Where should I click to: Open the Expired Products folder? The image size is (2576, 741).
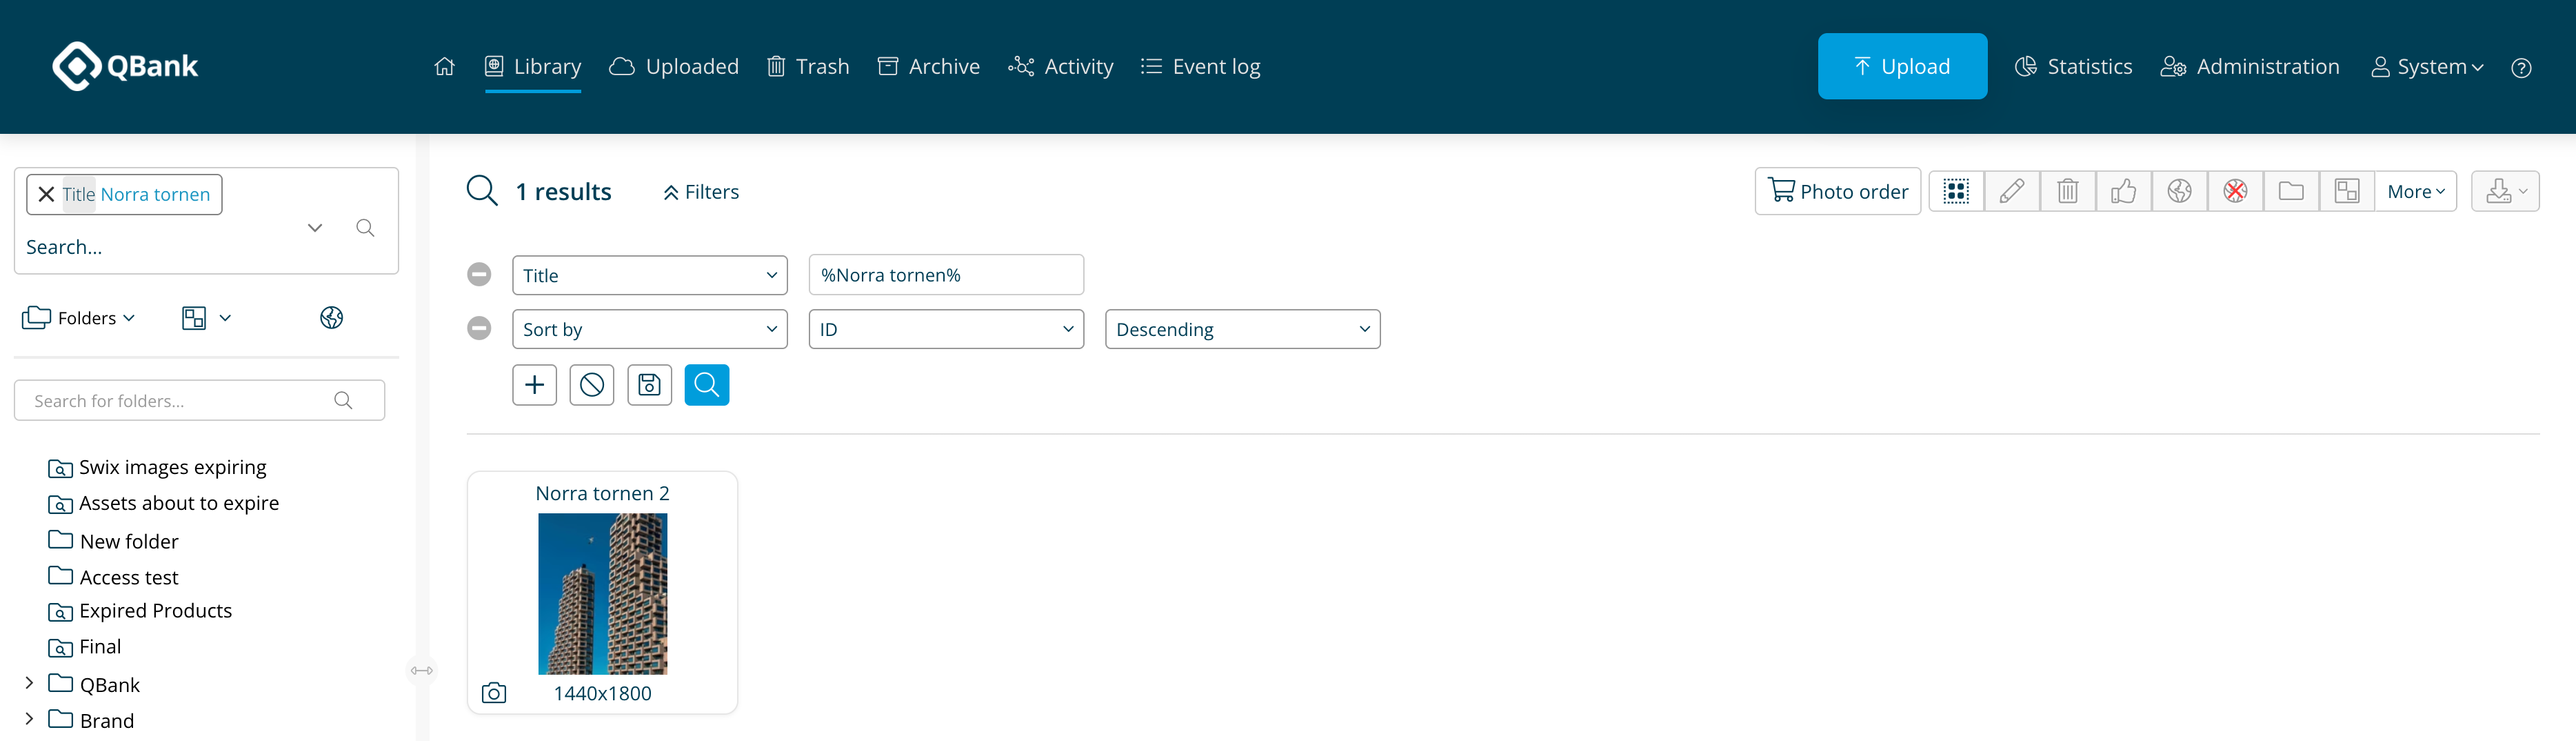(x=140, y=611)
